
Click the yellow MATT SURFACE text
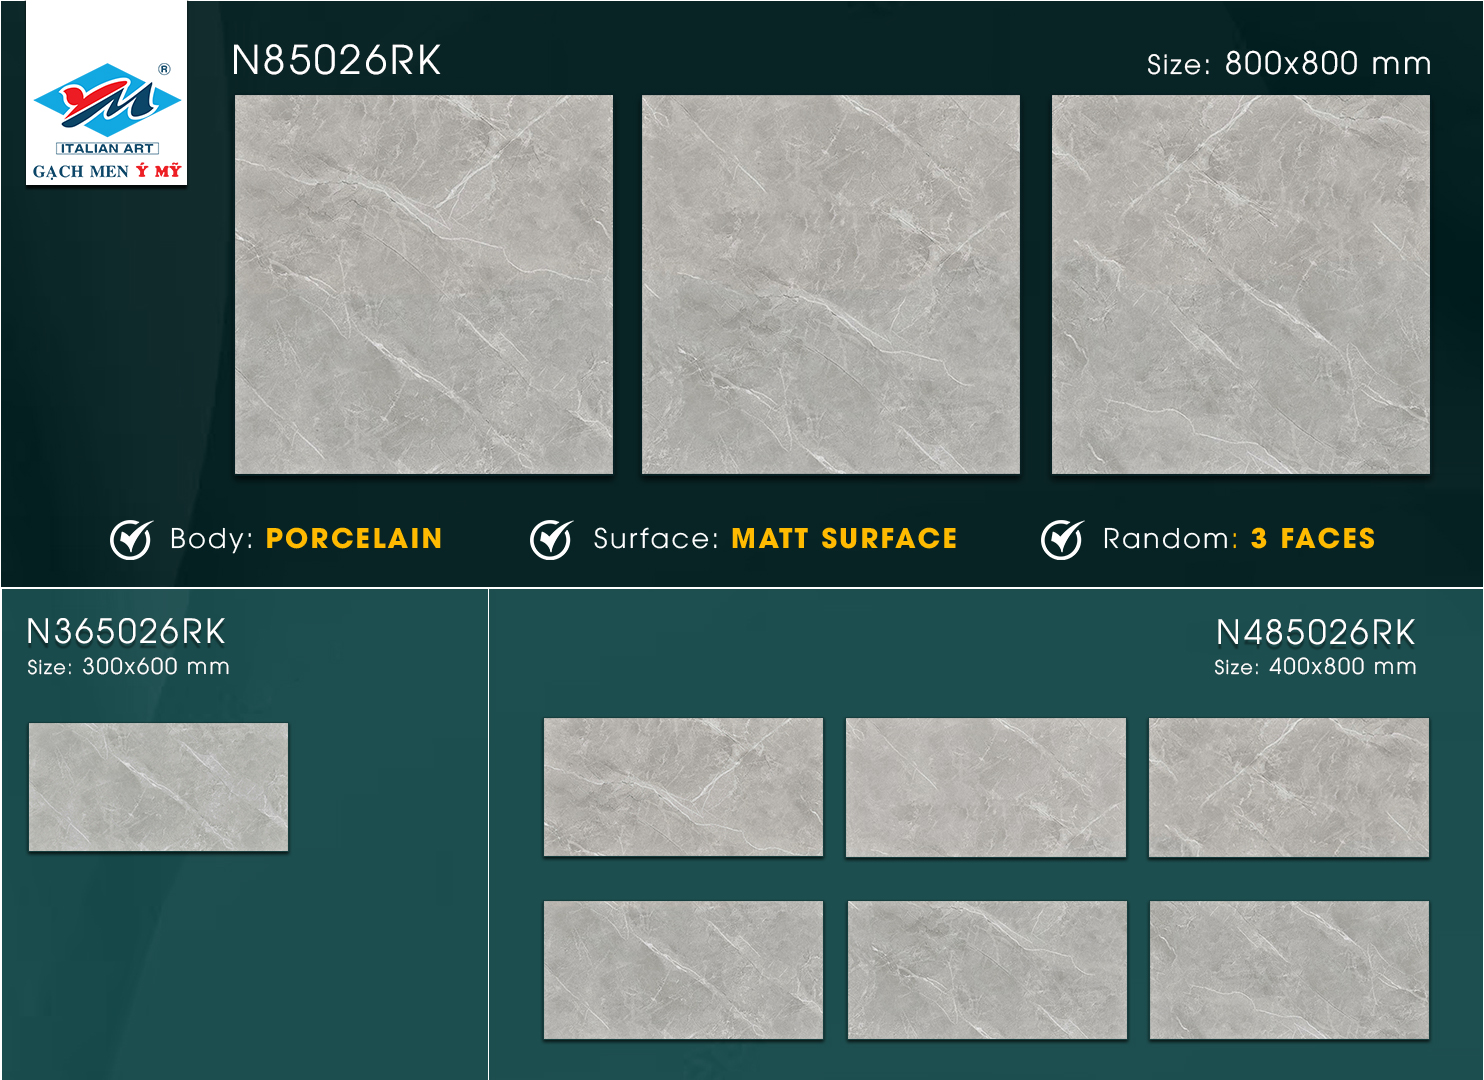[x=844, y=539]
